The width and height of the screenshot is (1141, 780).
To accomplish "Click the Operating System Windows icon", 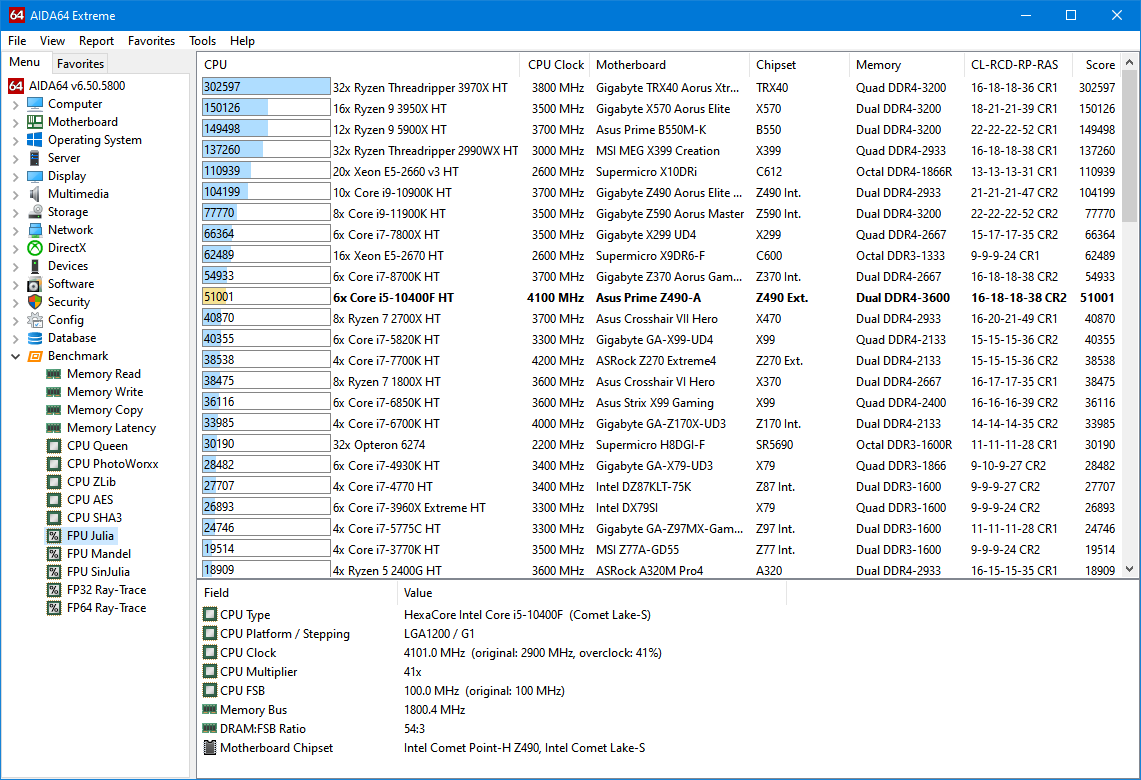I will coord(35,140).
